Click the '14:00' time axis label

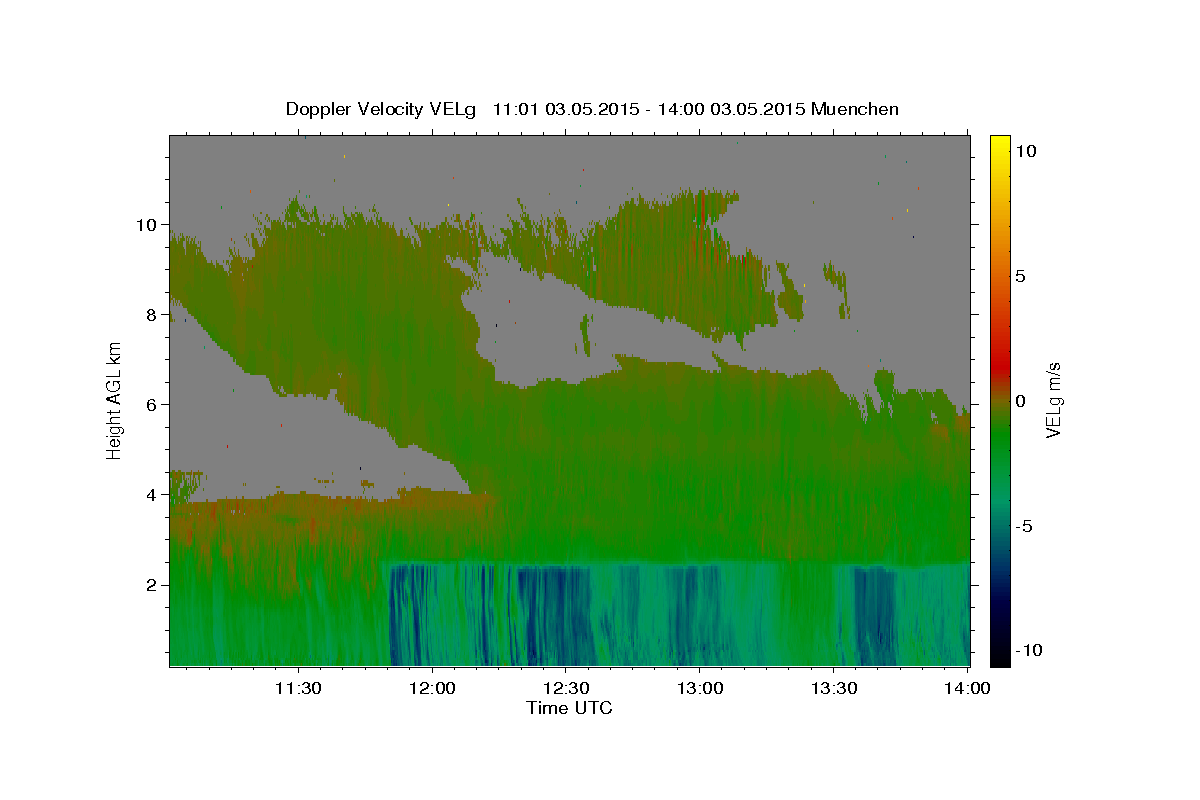pyautogui.click(x=968, y=688)
